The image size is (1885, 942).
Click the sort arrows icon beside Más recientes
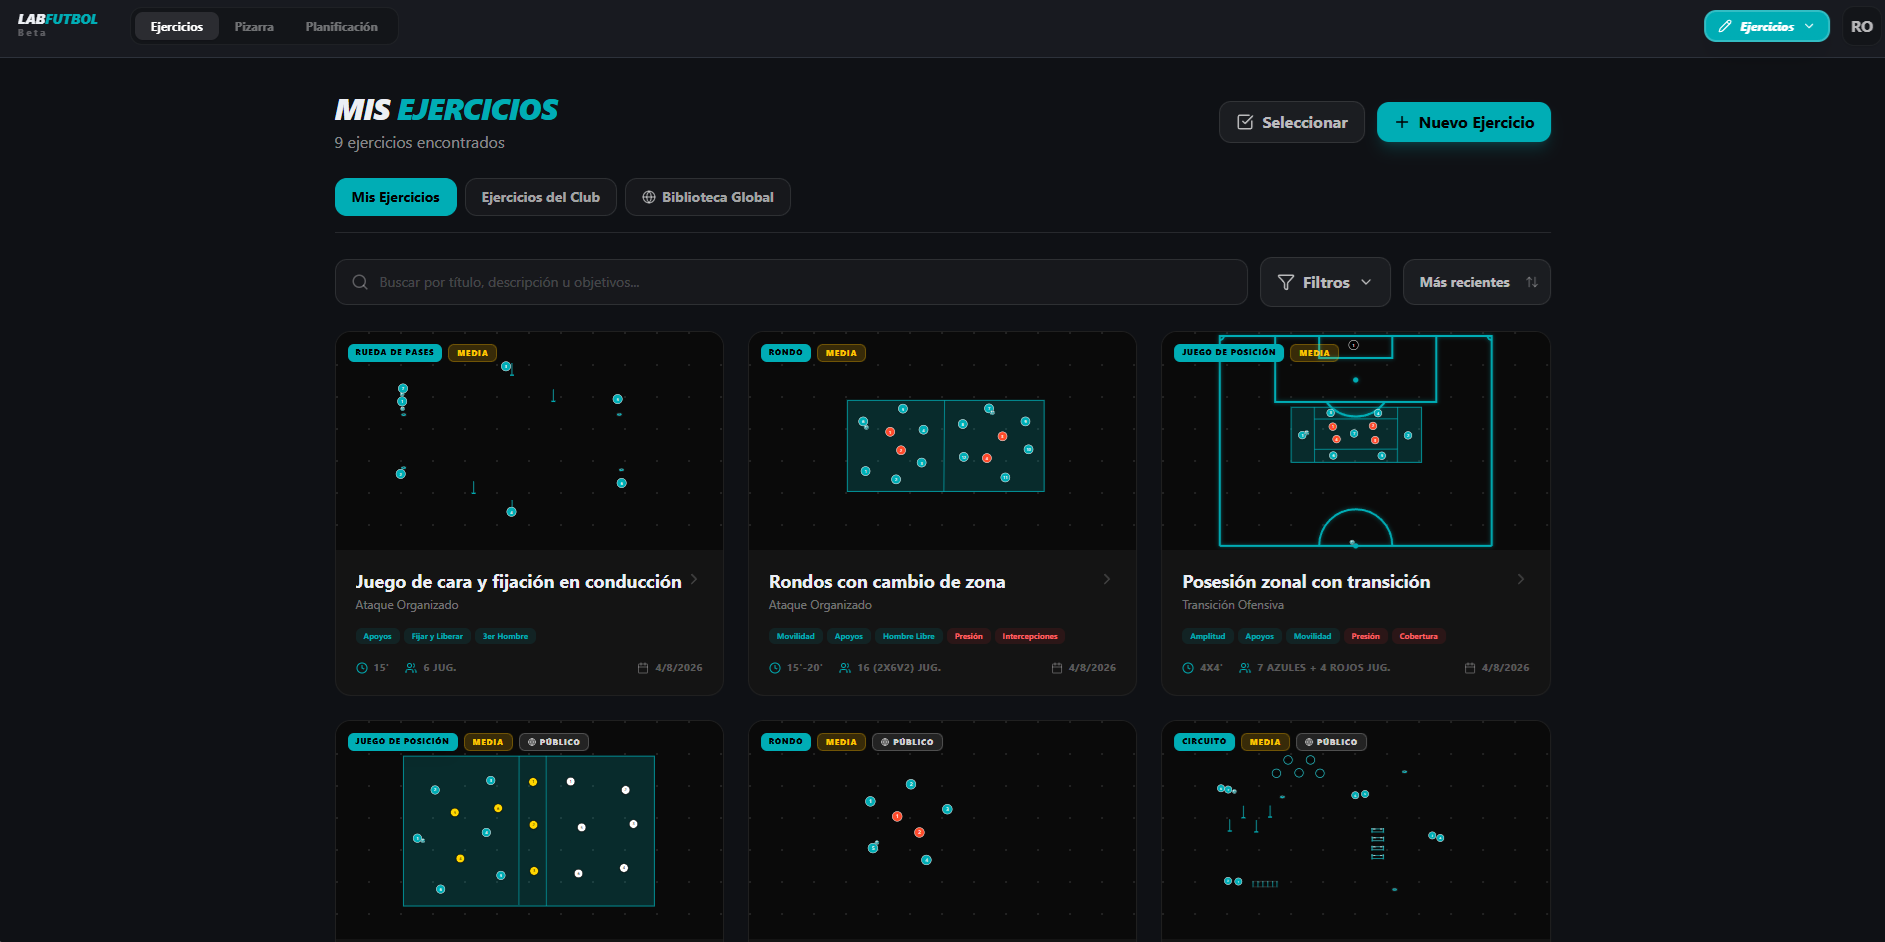[x=1532, y=283]
